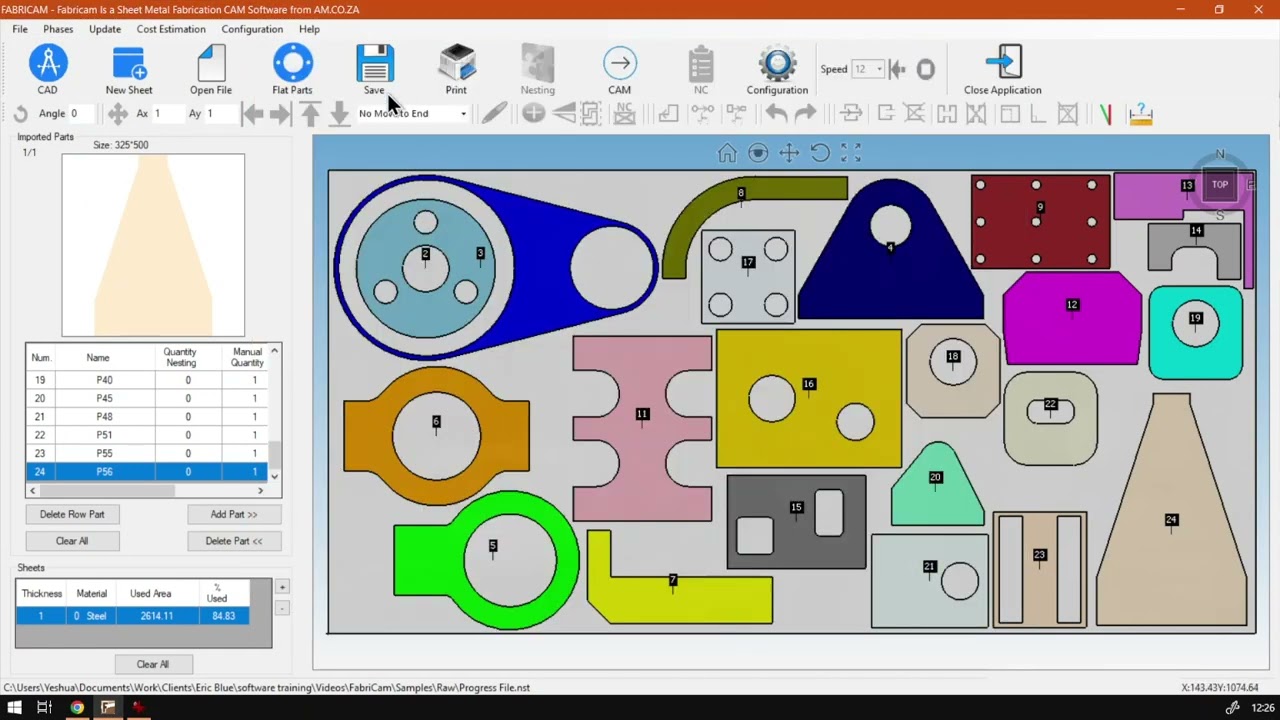Click the home view icon above sheet
The image size is (1280, 720).
pyautogui.click(x=727, y=153)
